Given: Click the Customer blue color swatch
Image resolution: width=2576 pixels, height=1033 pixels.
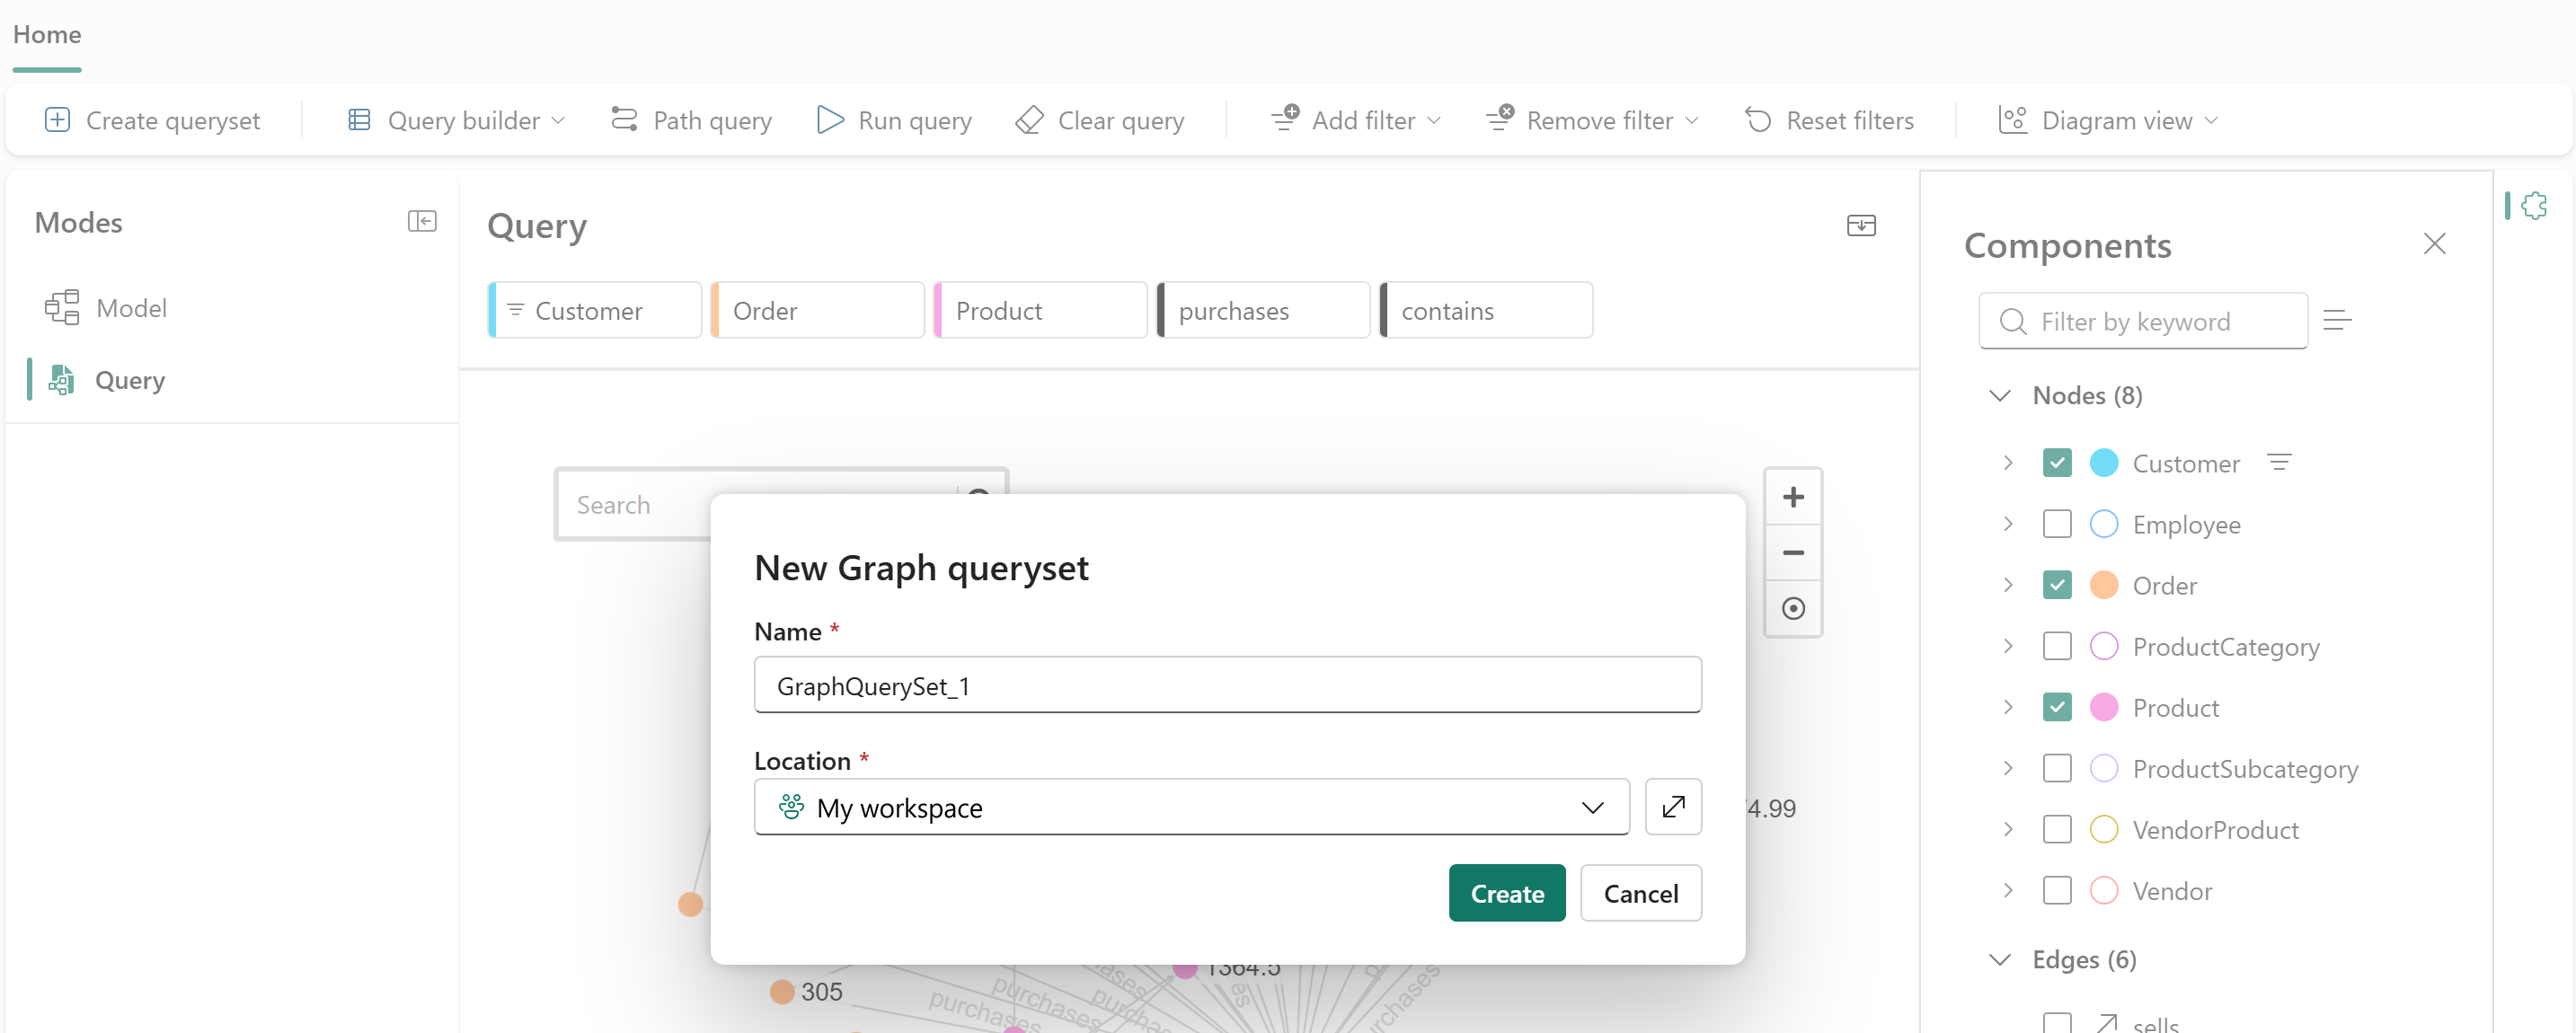Looking at the screenshot, I should coord(2103,463).
